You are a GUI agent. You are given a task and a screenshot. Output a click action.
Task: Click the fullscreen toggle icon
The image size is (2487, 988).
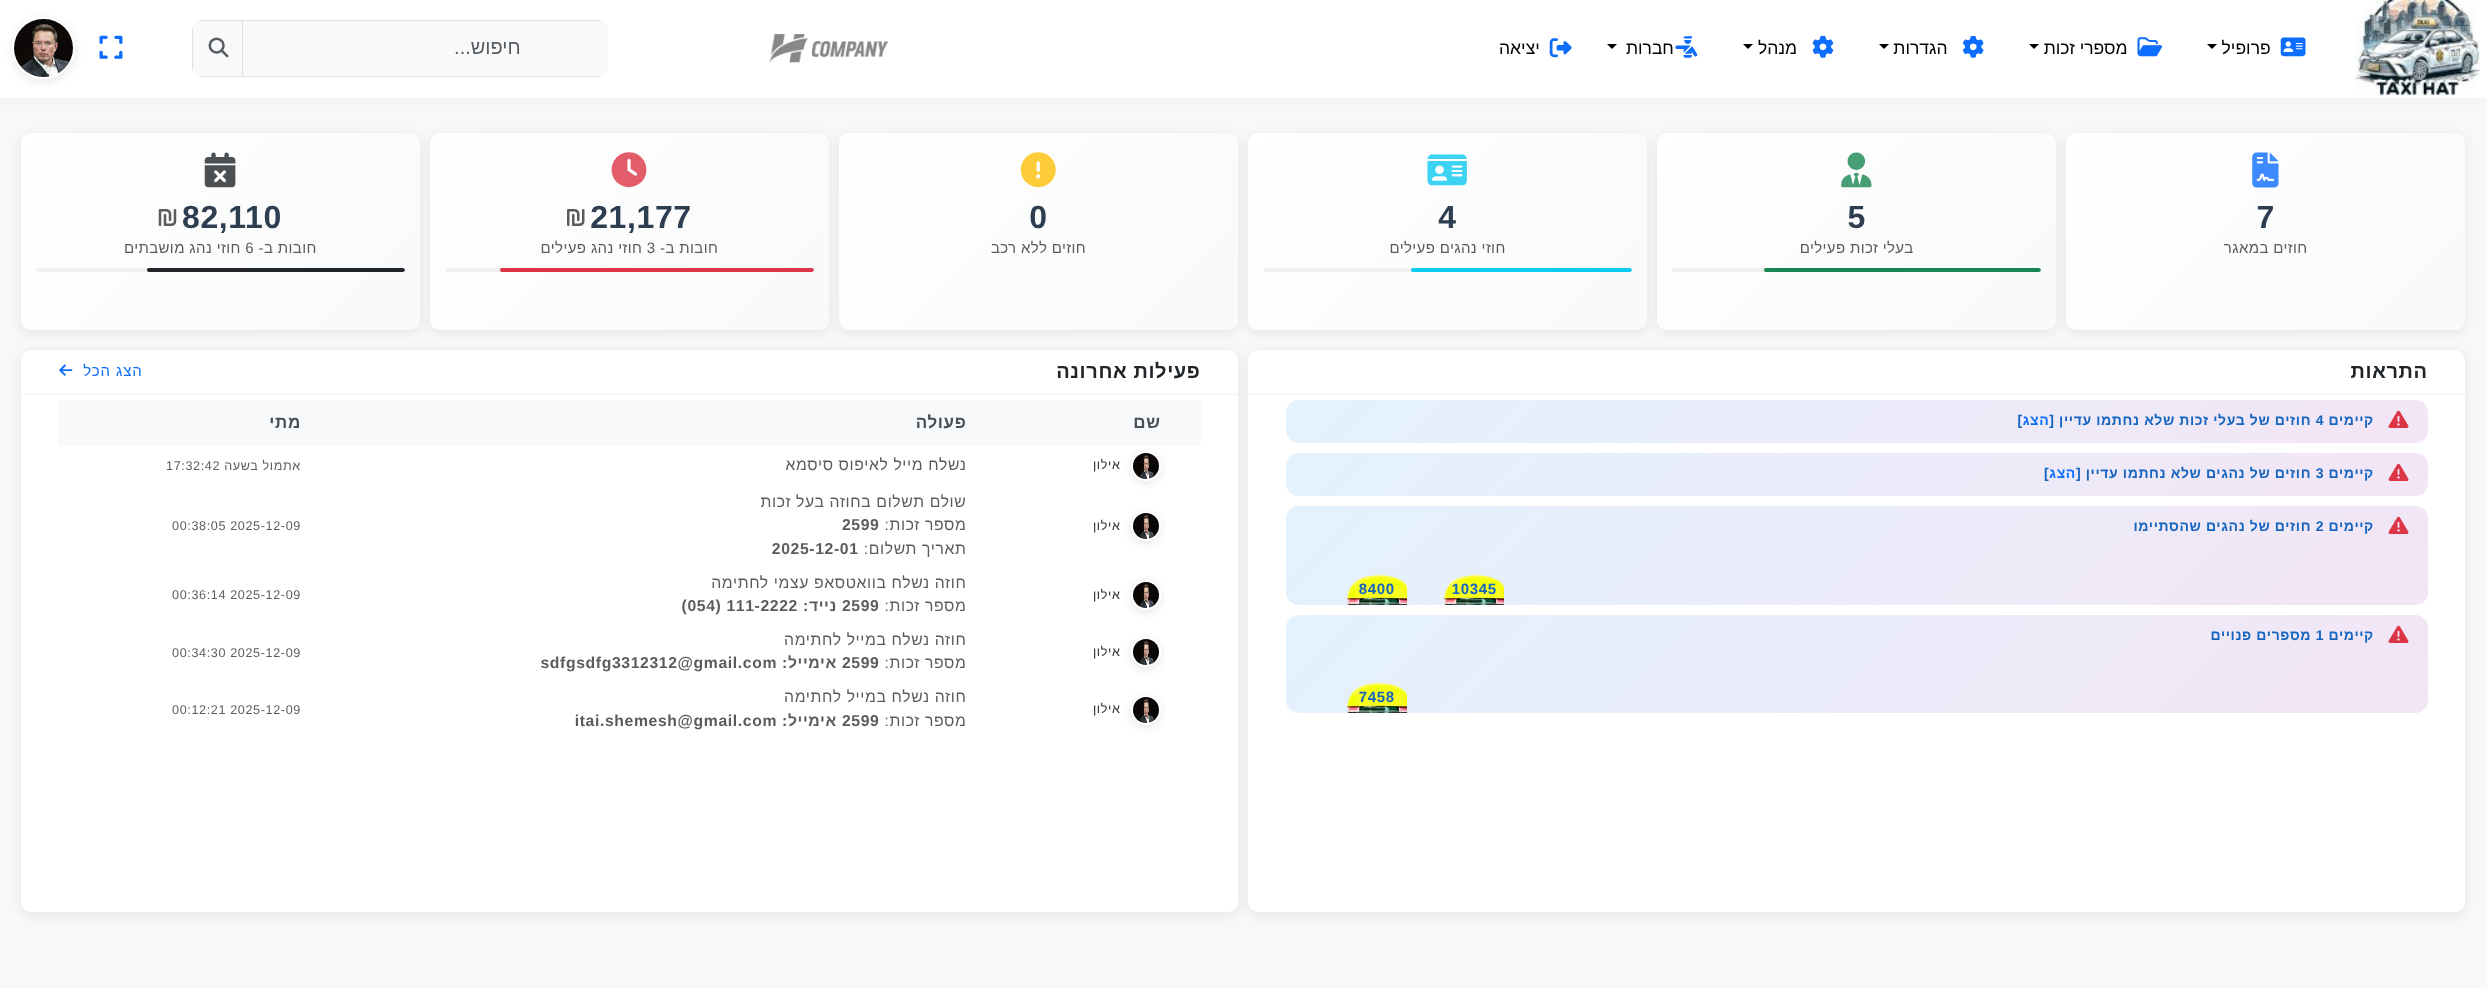tap(111, 48)
